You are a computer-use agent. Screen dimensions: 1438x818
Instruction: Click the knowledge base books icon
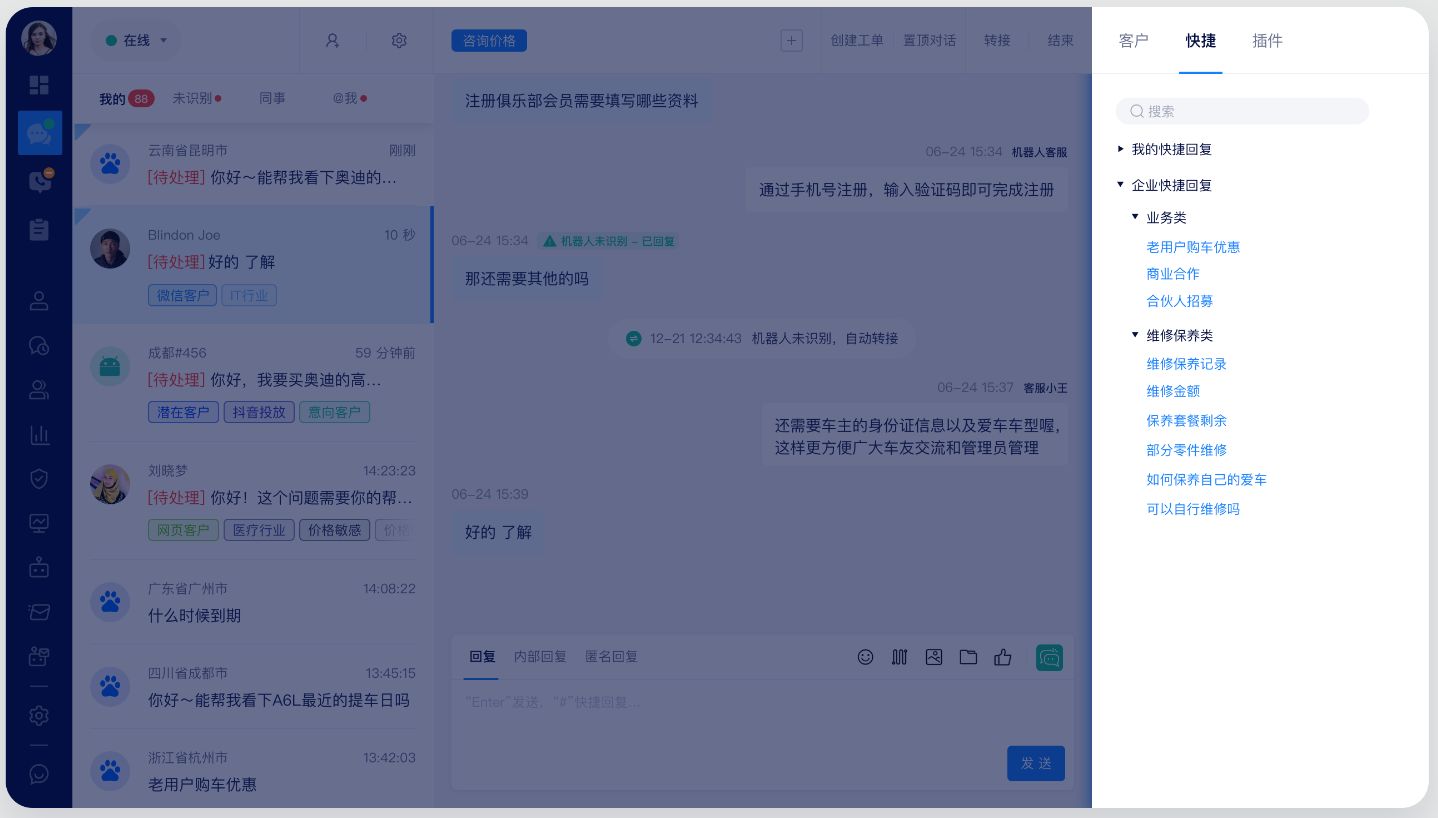pos(900,657)
